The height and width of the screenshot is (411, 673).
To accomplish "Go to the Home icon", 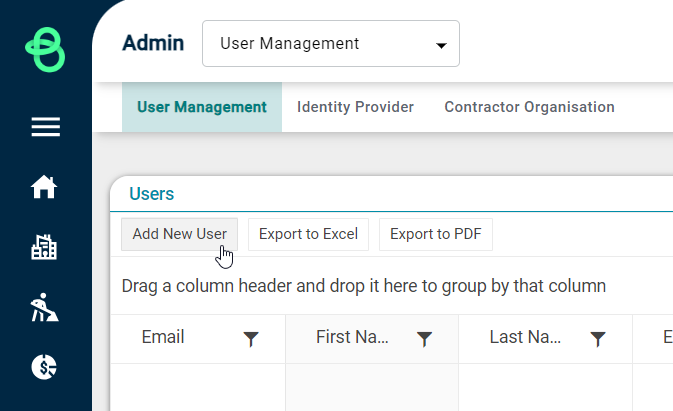I will (44, 187).
